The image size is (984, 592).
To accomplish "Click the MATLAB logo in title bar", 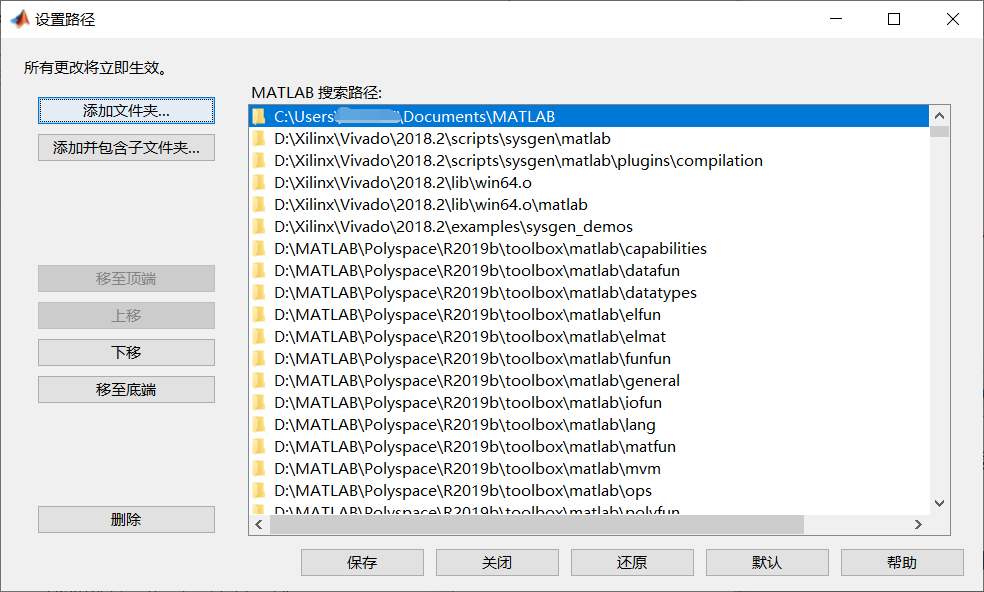I will (20, 19).
